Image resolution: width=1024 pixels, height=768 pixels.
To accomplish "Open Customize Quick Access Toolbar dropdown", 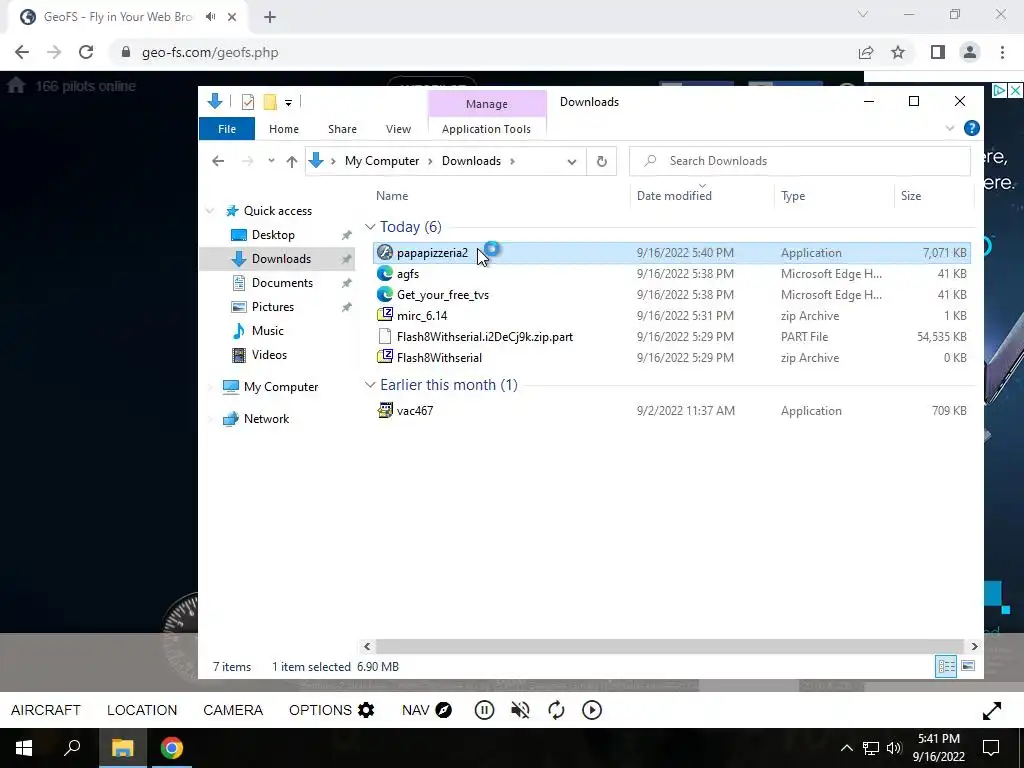I will click(x=288, y=103).
